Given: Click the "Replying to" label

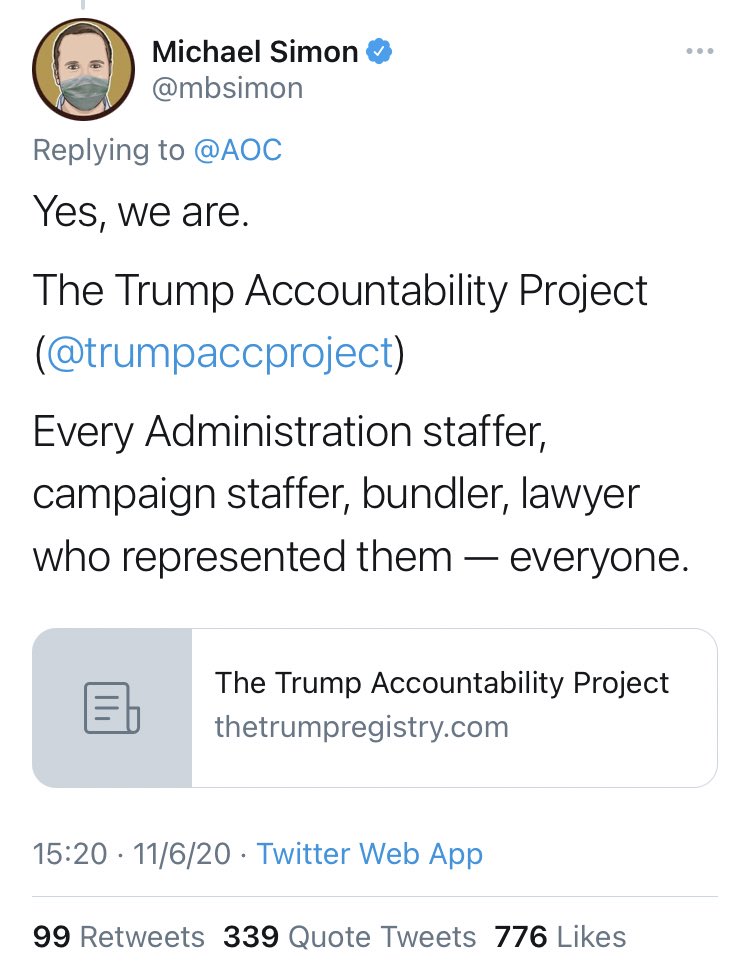Looking at the screenshot, I should (108, 150).
